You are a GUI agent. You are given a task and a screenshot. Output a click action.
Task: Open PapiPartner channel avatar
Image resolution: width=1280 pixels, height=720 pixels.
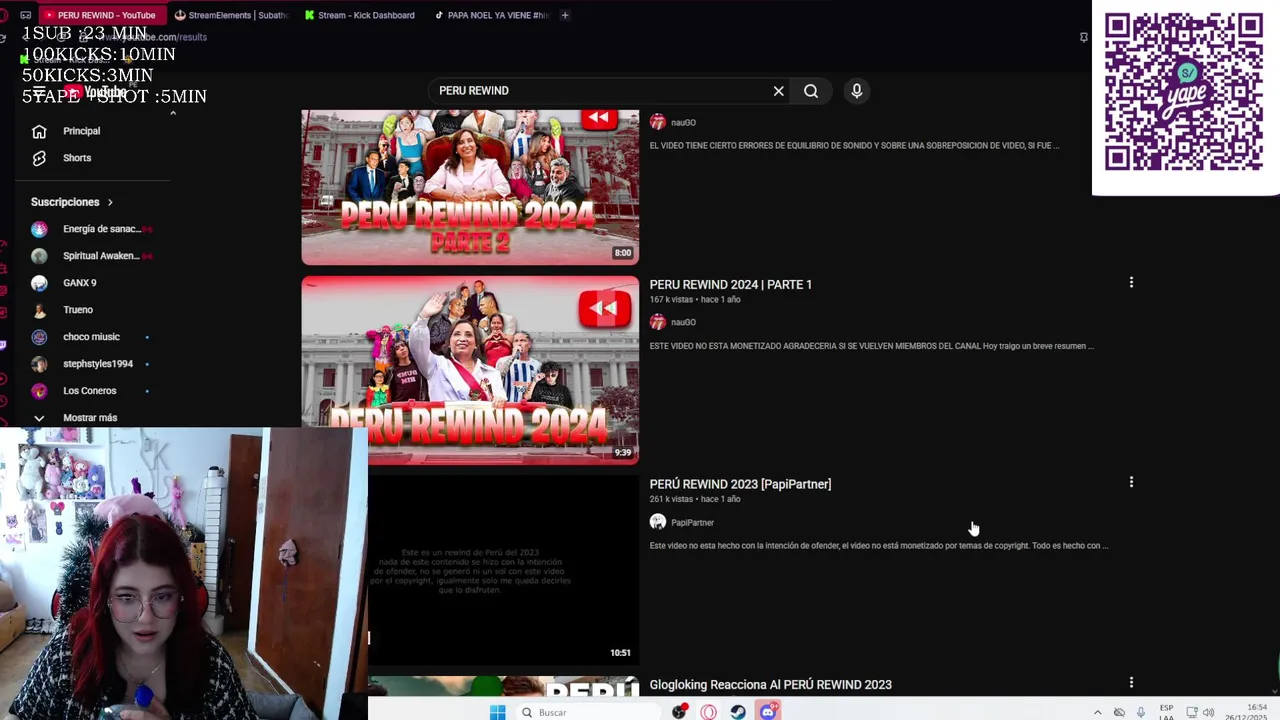point(657,522)
